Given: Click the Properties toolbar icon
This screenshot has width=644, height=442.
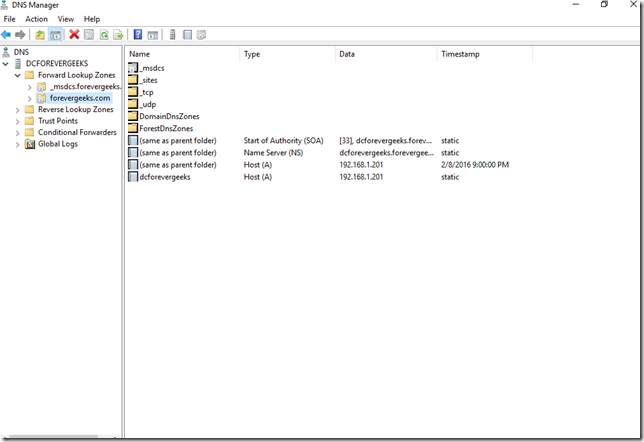Looking at the screenshot, I should (x=89, y=35).
